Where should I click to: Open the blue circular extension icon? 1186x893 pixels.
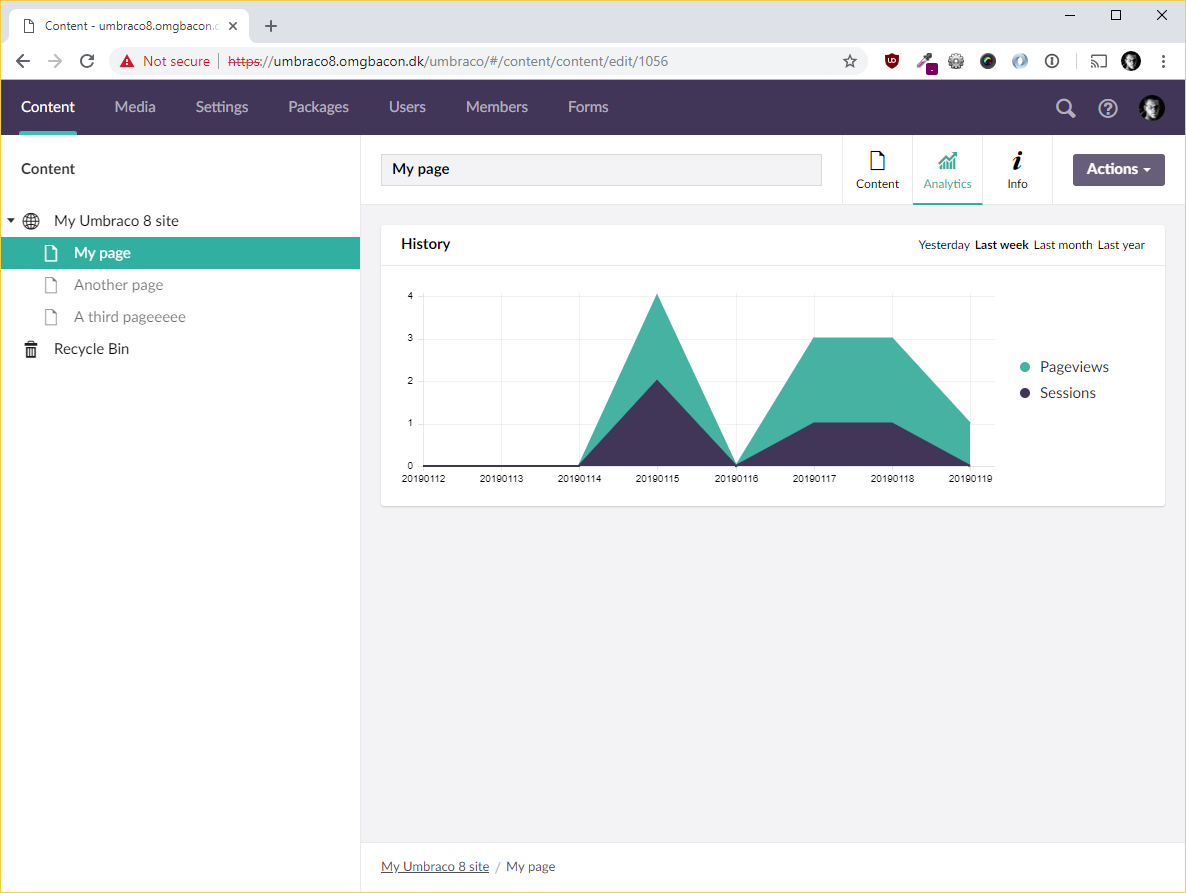(1020, 61)
